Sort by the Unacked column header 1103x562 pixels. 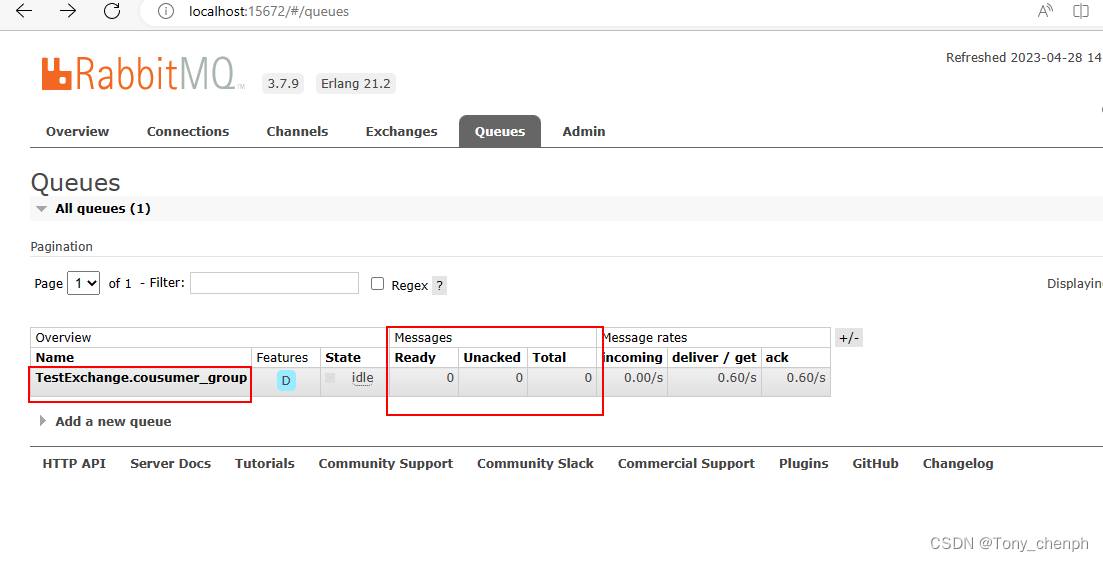click(492, 357)
